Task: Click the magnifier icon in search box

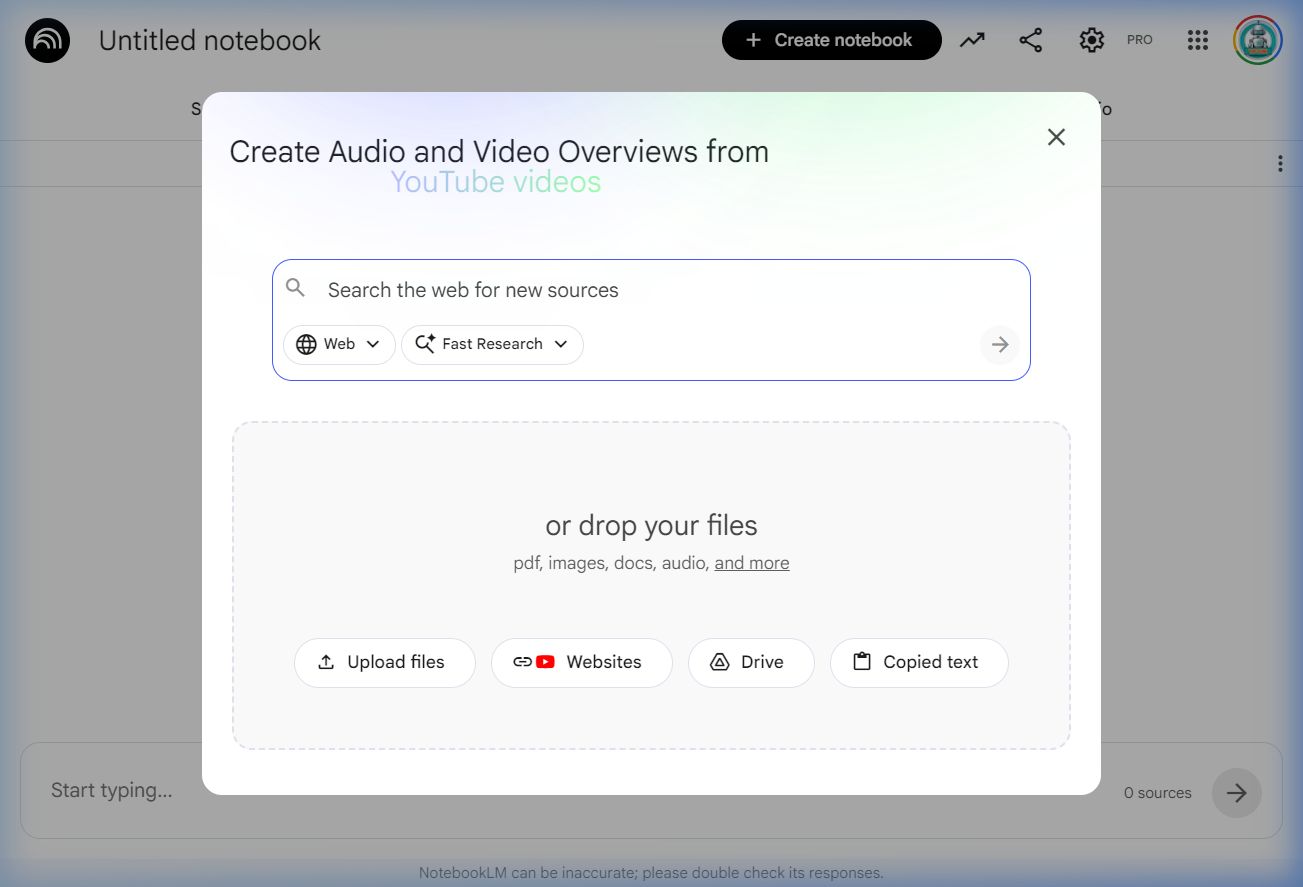Action: coord(295,289)
